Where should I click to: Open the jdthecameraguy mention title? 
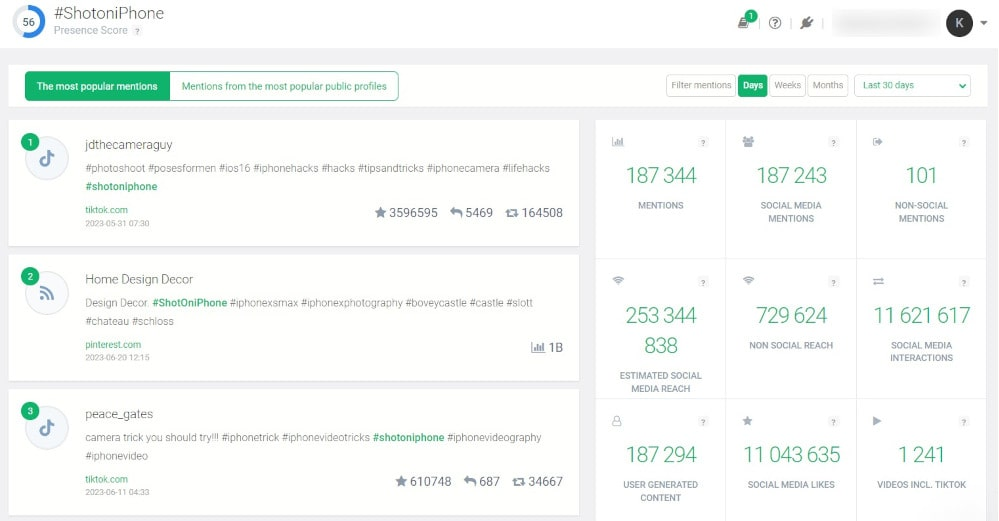click(129, 145)
